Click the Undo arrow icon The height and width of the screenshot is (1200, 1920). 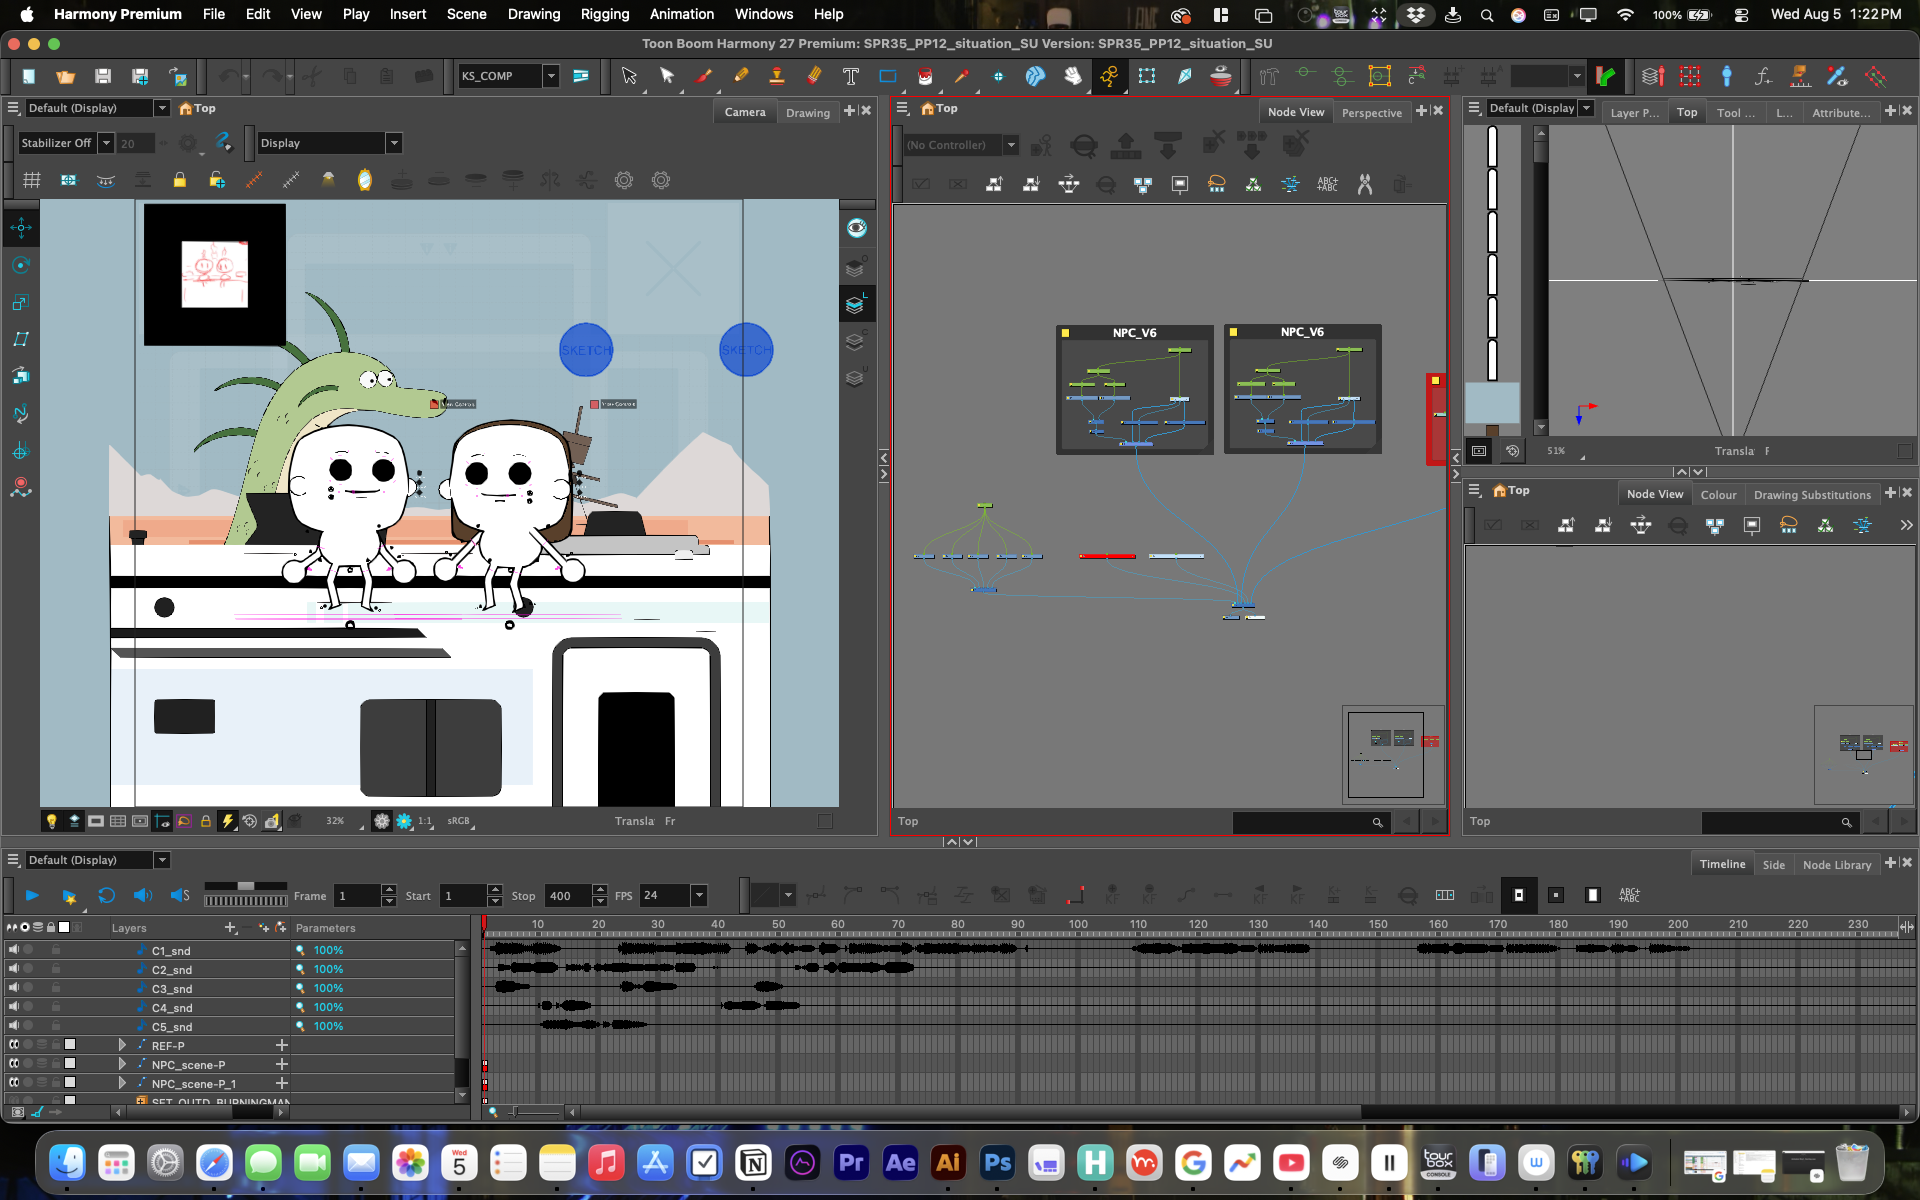[229, 76]
